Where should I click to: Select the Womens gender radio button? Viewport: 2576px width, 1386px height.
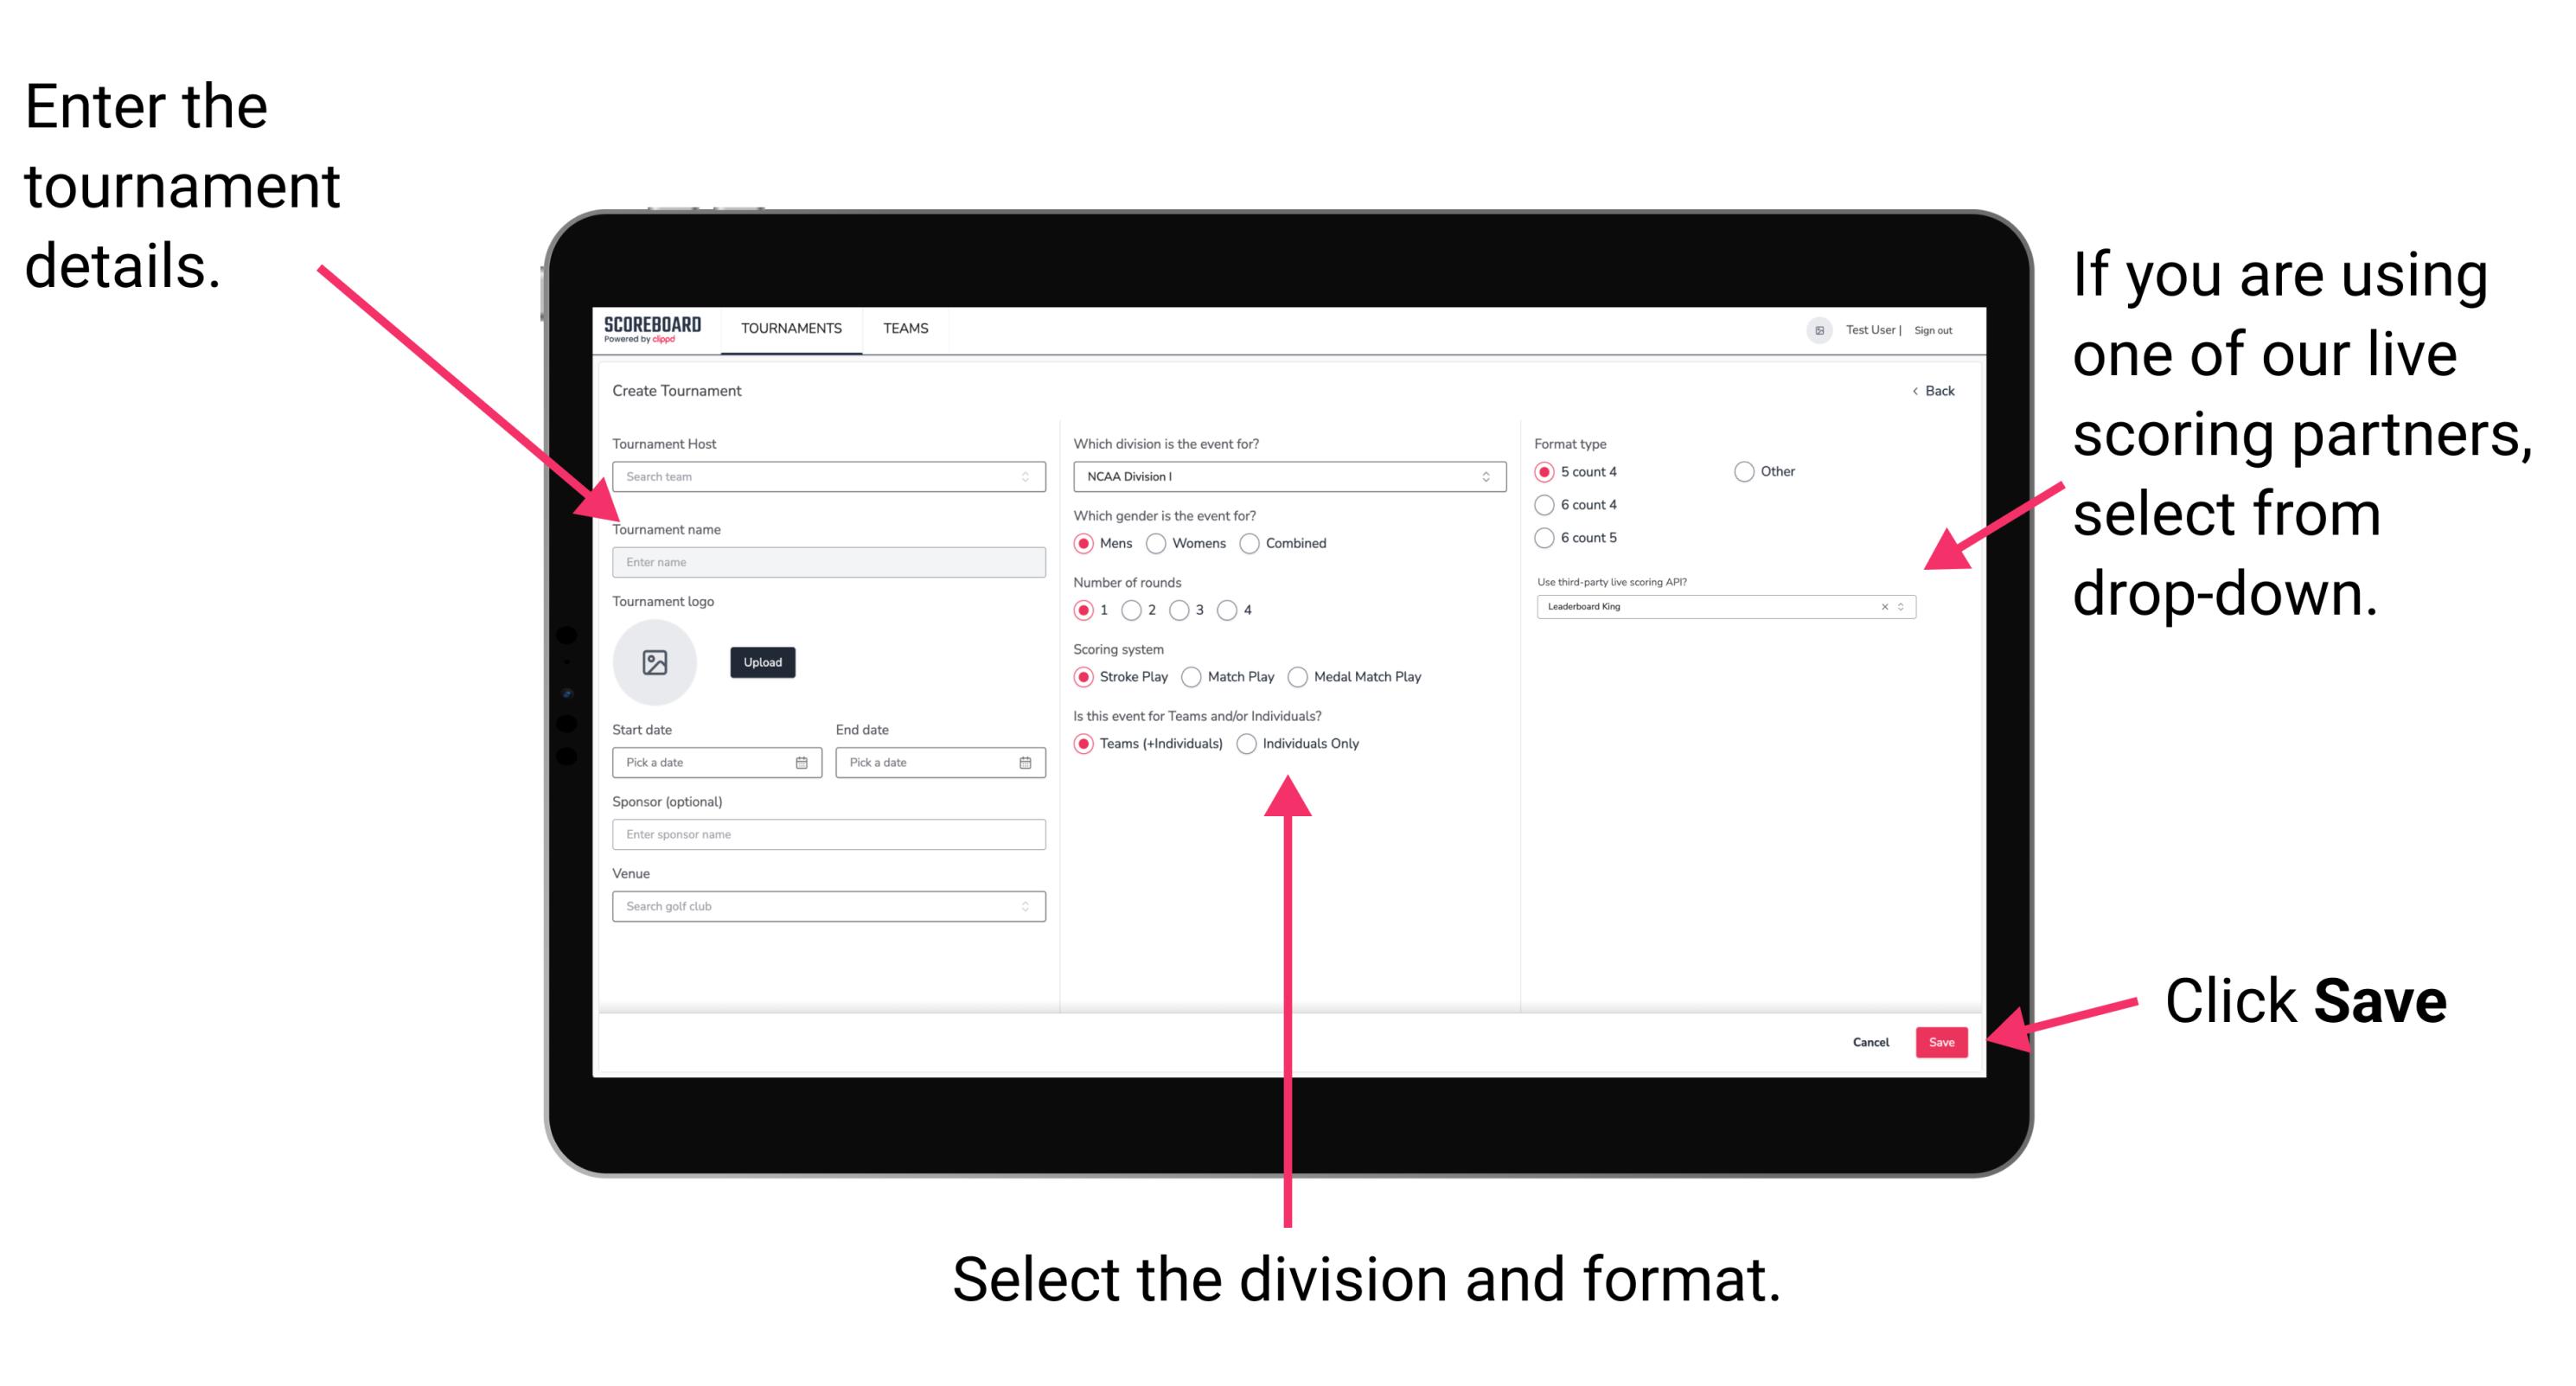coord(1159,543)
